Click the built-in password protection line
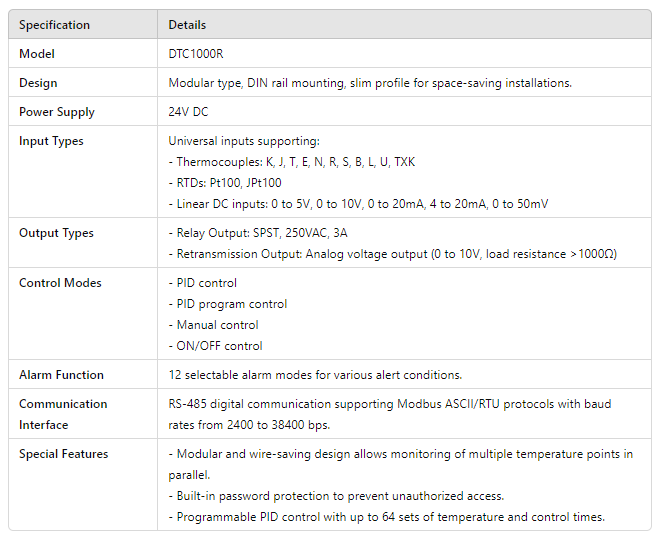The width and height of the screenshot is (659, 537). (336, 496)
